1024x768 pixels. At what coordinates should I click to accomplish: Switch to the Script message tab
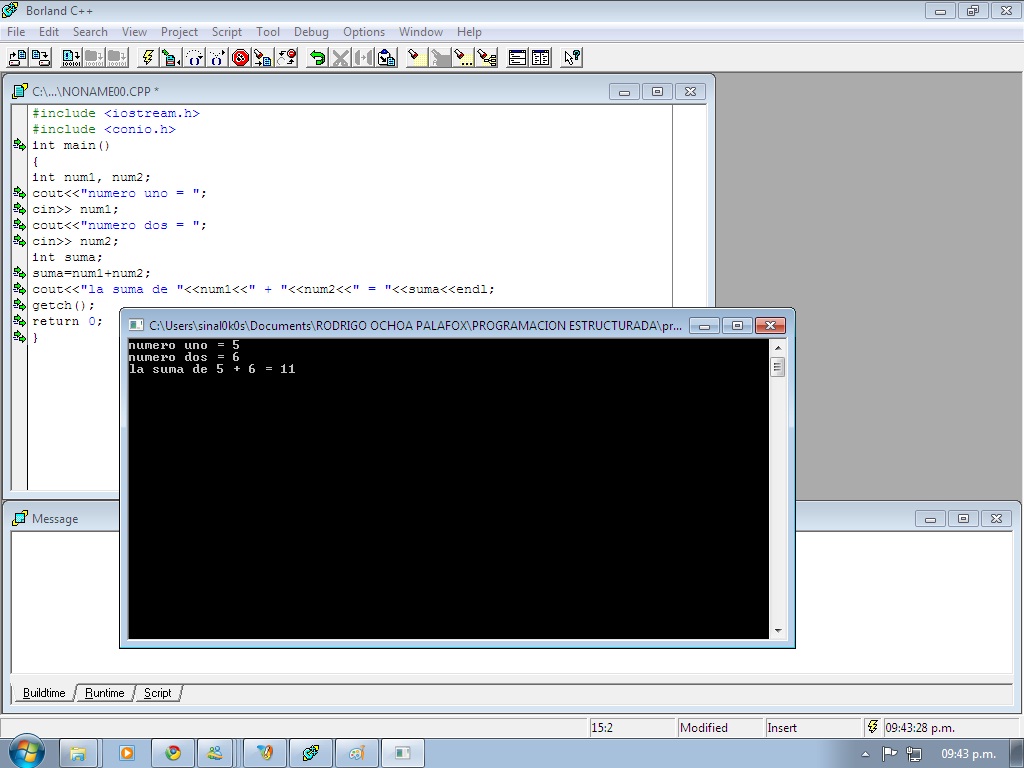158,693
